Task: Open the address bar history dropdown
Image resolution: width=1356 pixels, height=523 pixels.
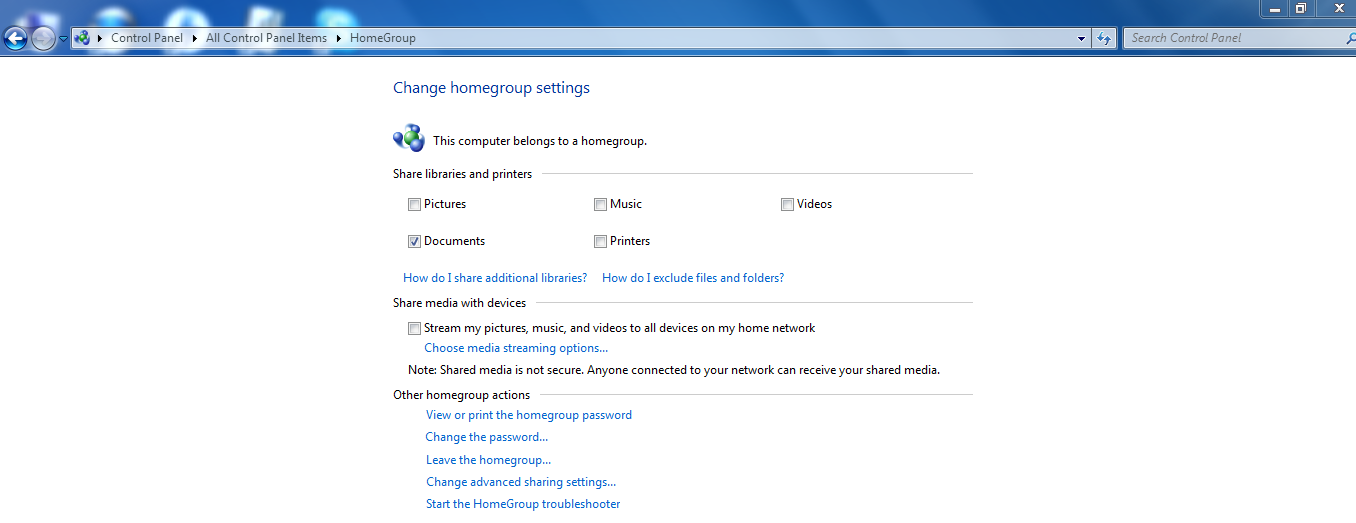Action: [x=1082, y=38]
